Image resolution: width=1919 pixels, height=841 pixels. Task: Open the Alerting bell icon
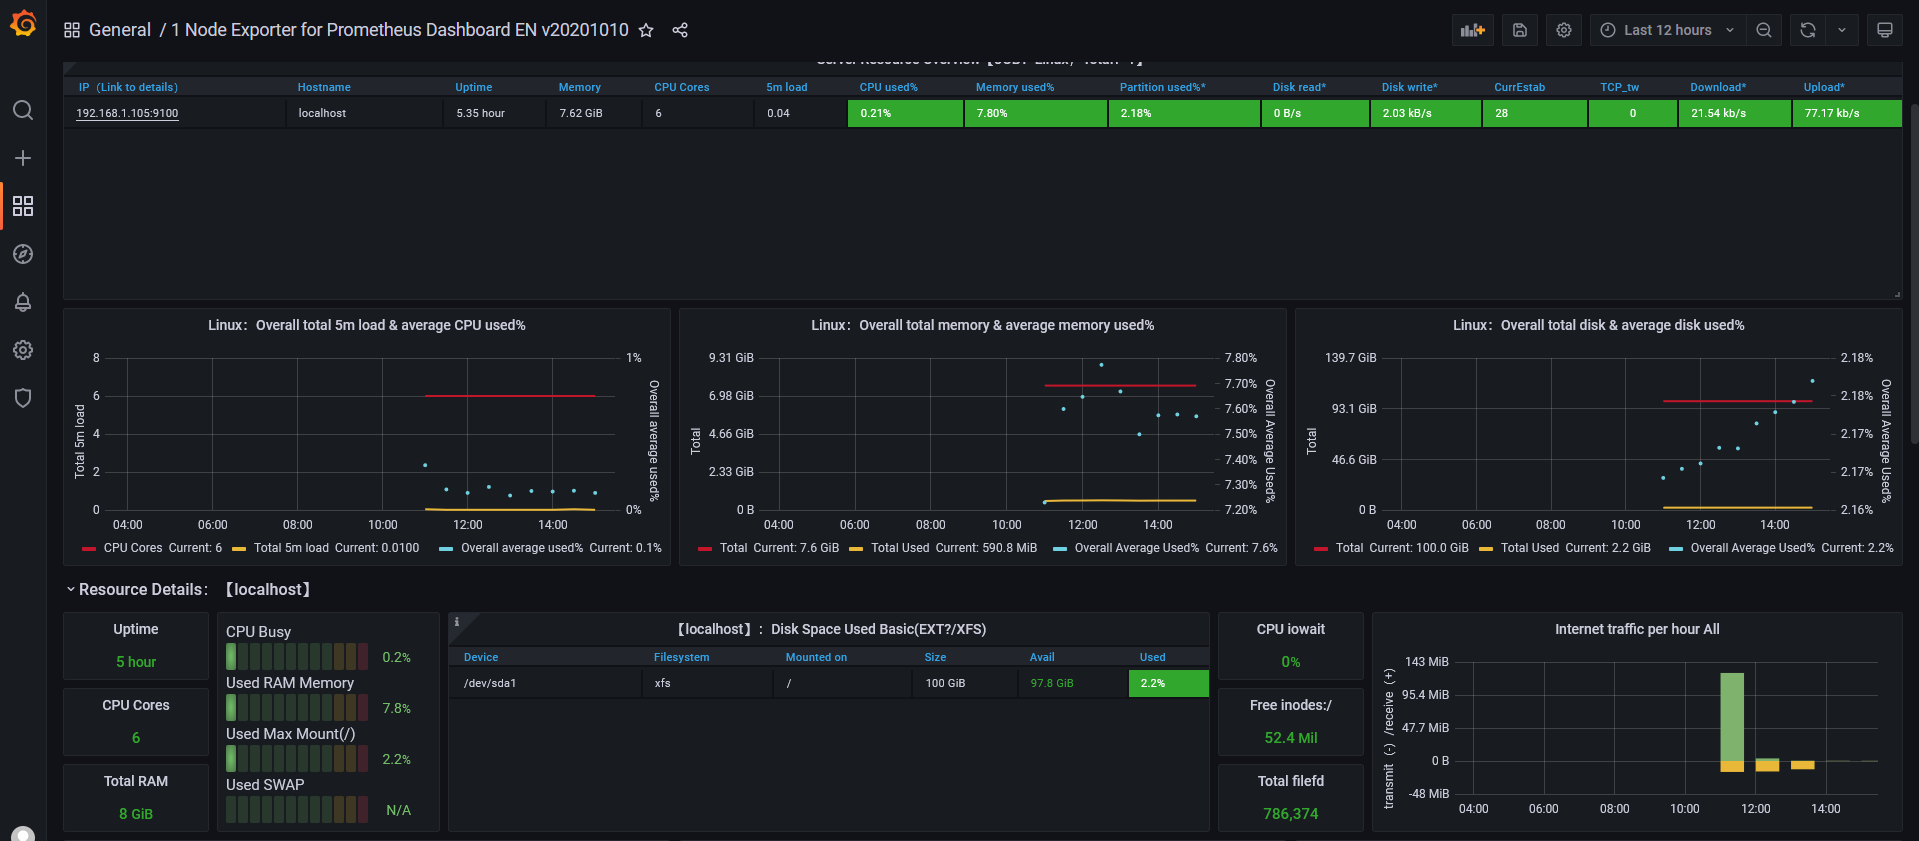tap(23, 302)
